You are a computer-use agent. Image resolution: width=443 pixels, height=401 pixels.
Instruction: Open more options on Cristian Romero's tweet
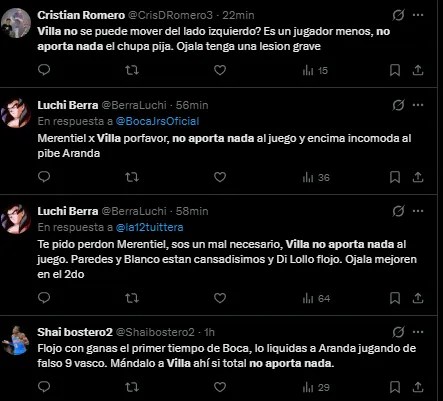tap(418, 15)
